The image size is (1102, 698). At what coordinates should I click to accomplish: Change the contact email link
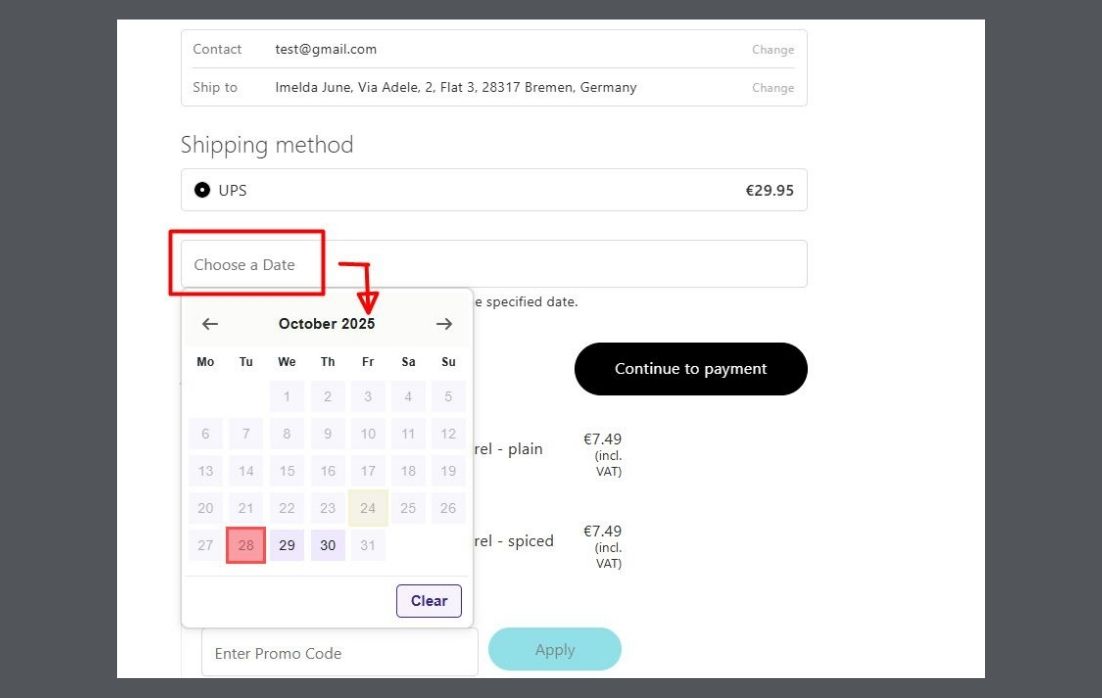coord(772,50)
